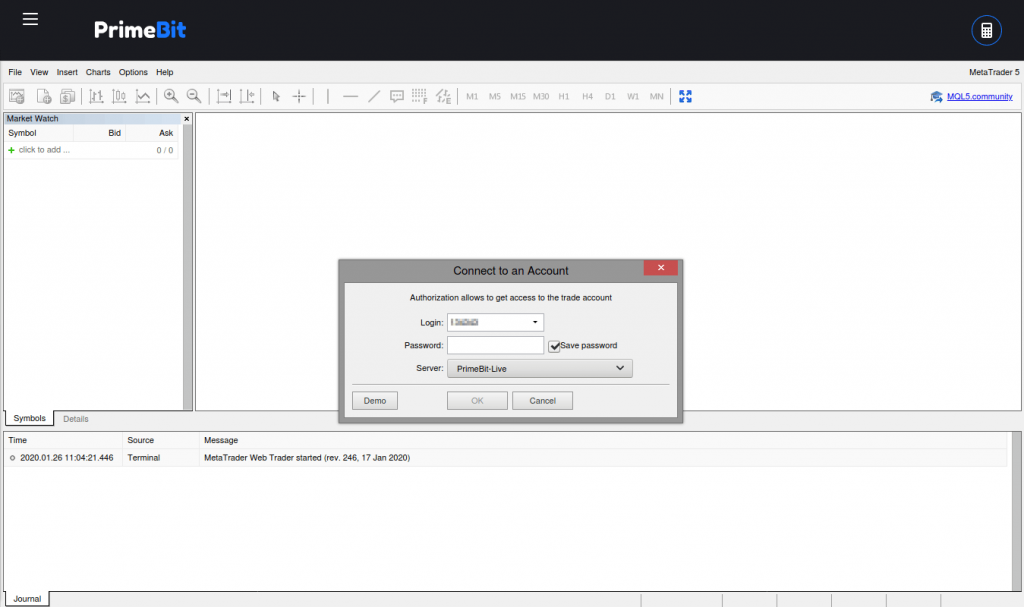This screenshot has width=1024, height=607.
Task: Select the Elliott wave tool icon
Action: pos(443,97)
